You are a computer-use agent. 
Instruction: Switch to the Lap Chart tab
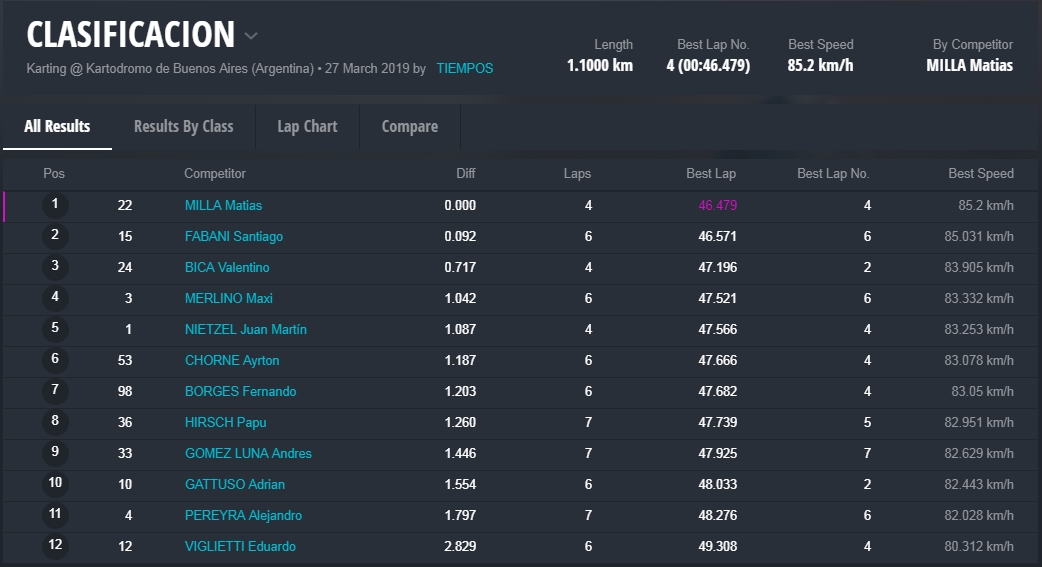tap(307, 126)
